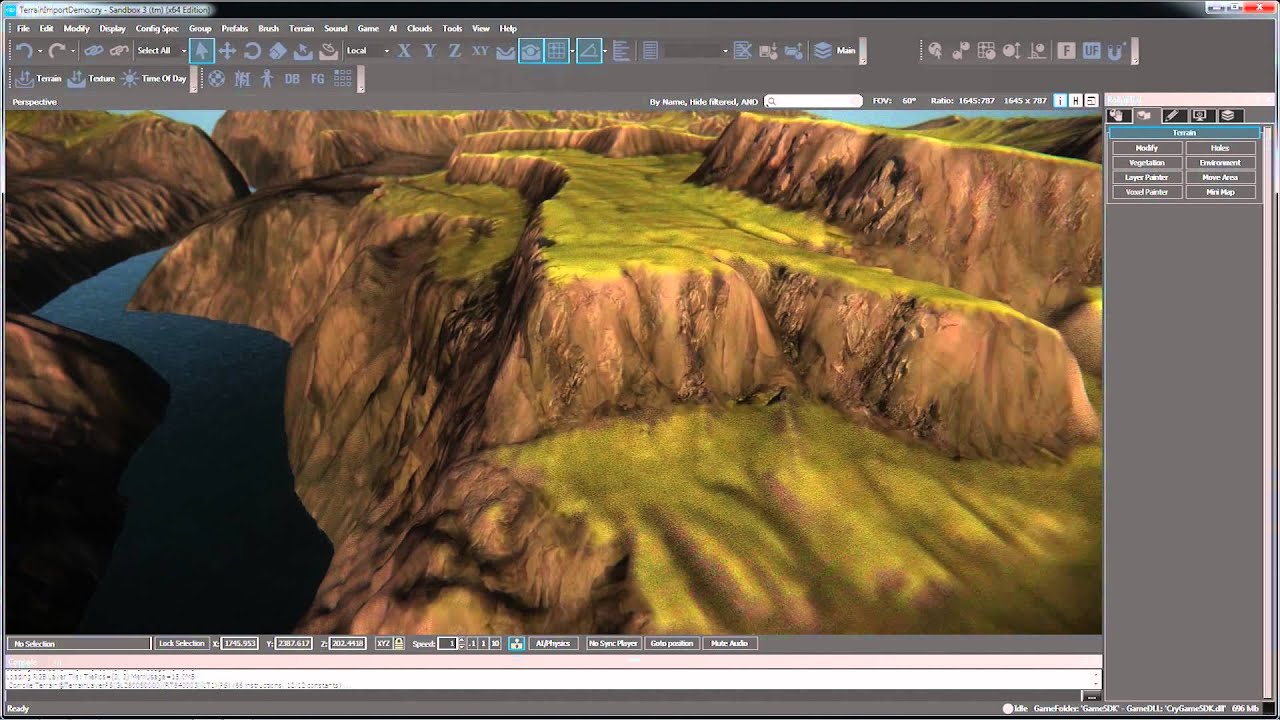Activate the Select Terrain tool
Viewport: 1280px width, 720px height.
pos(303,50)
